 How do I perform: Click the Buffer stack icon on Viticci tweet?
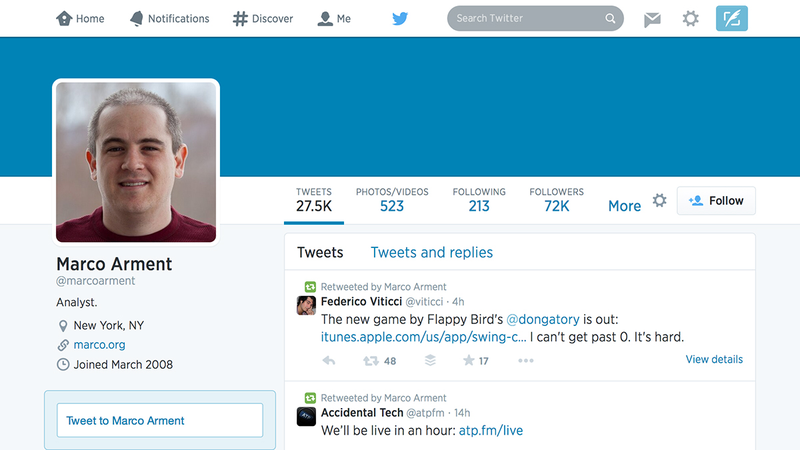[430, 361]
